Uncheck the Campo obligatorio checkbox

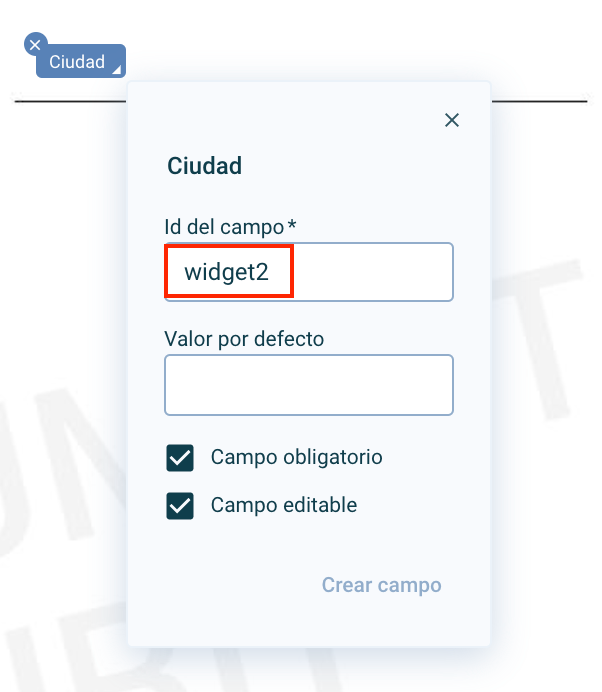(x=180, y=458)
